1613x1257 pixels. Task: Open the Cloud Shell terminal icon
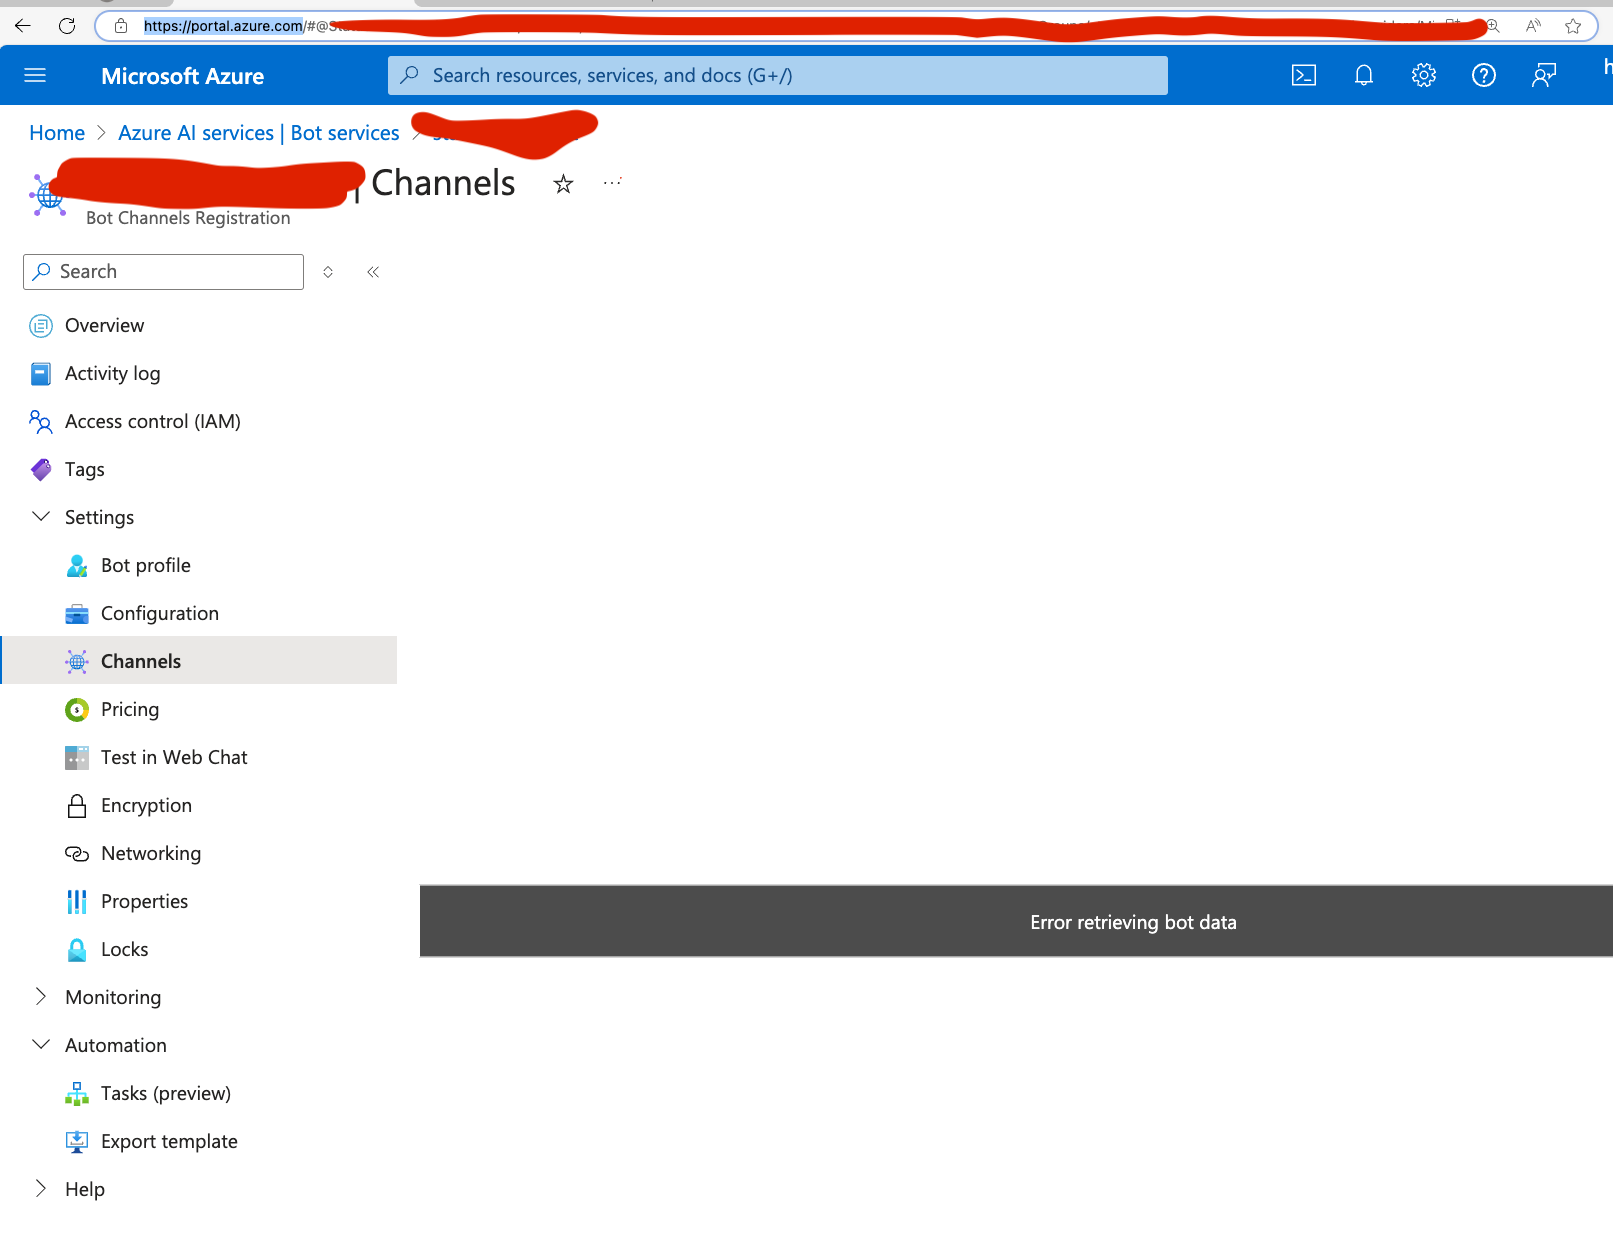[x=1303, y=75]
